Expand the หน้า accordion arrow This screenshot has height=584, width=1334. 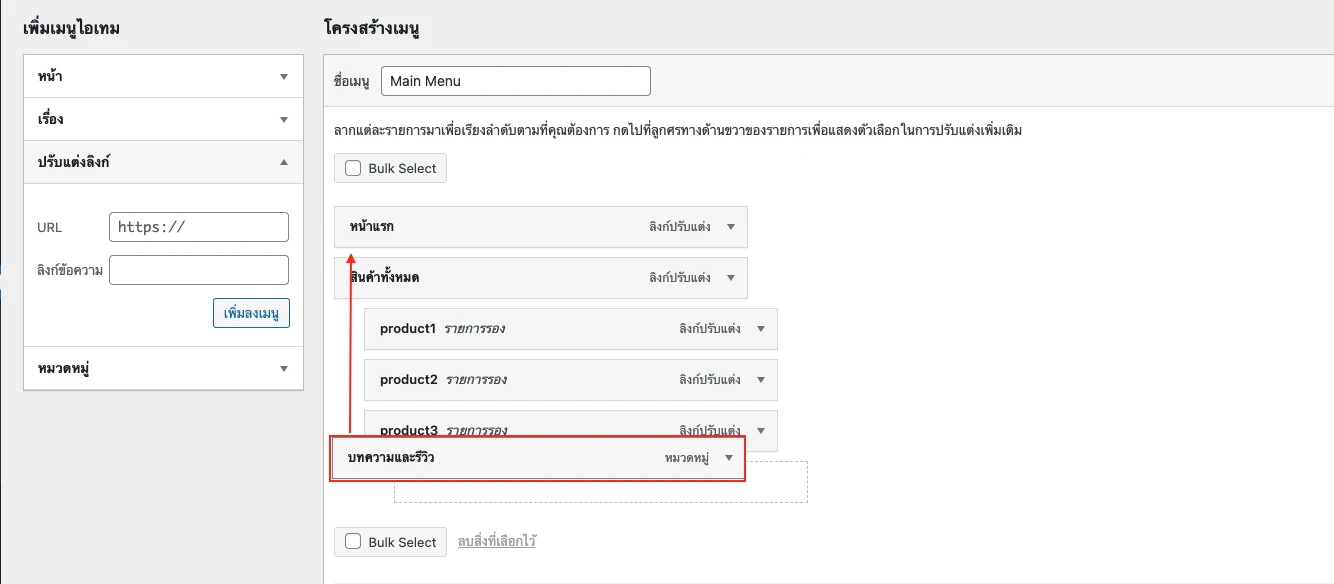284,77
